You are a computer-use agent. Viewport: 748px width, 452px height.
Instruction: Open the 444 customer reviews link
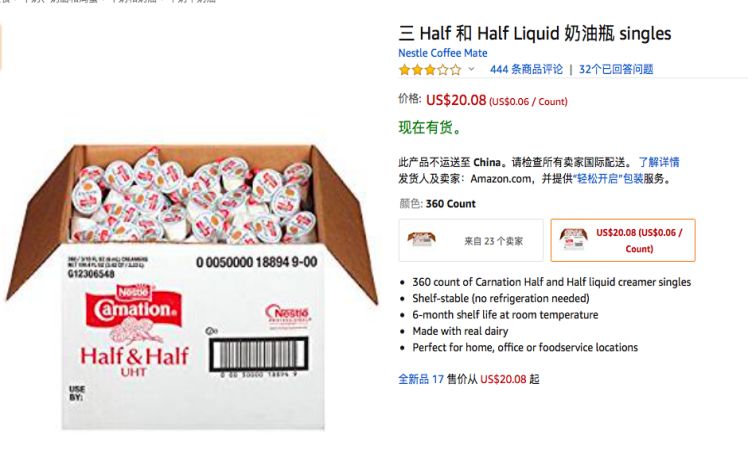coord(526,69)
